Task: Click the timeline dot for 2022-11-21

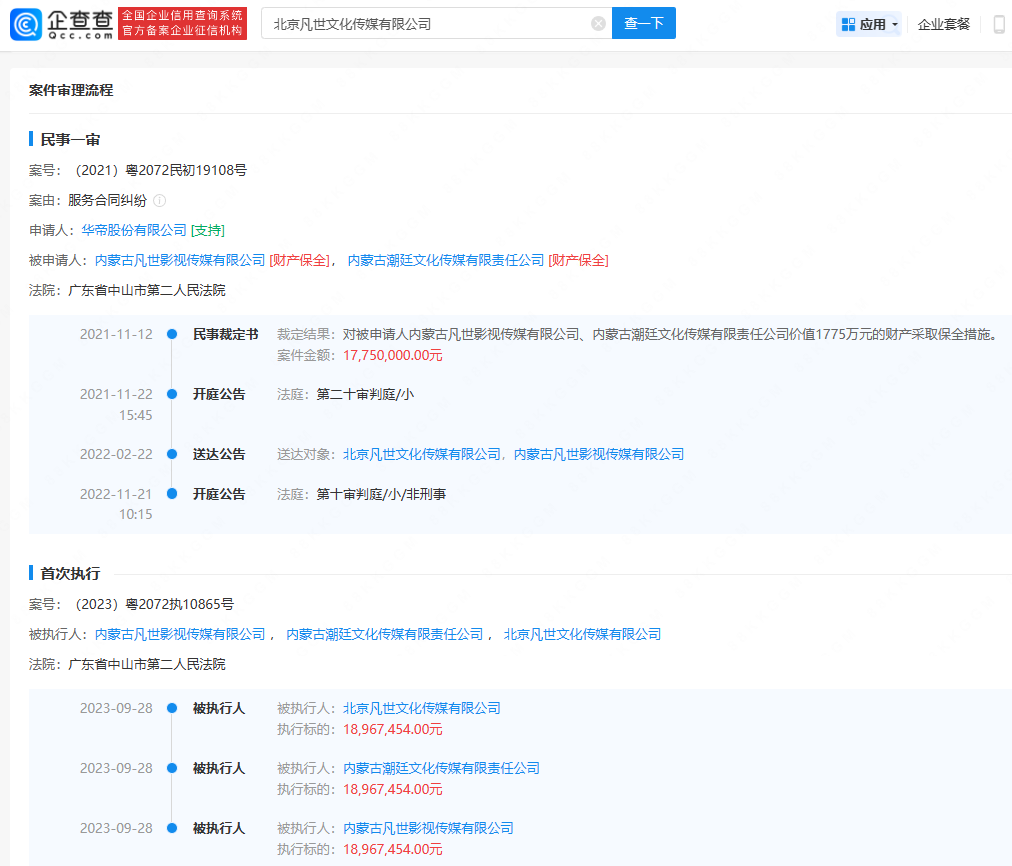Action: click(172, 494)
